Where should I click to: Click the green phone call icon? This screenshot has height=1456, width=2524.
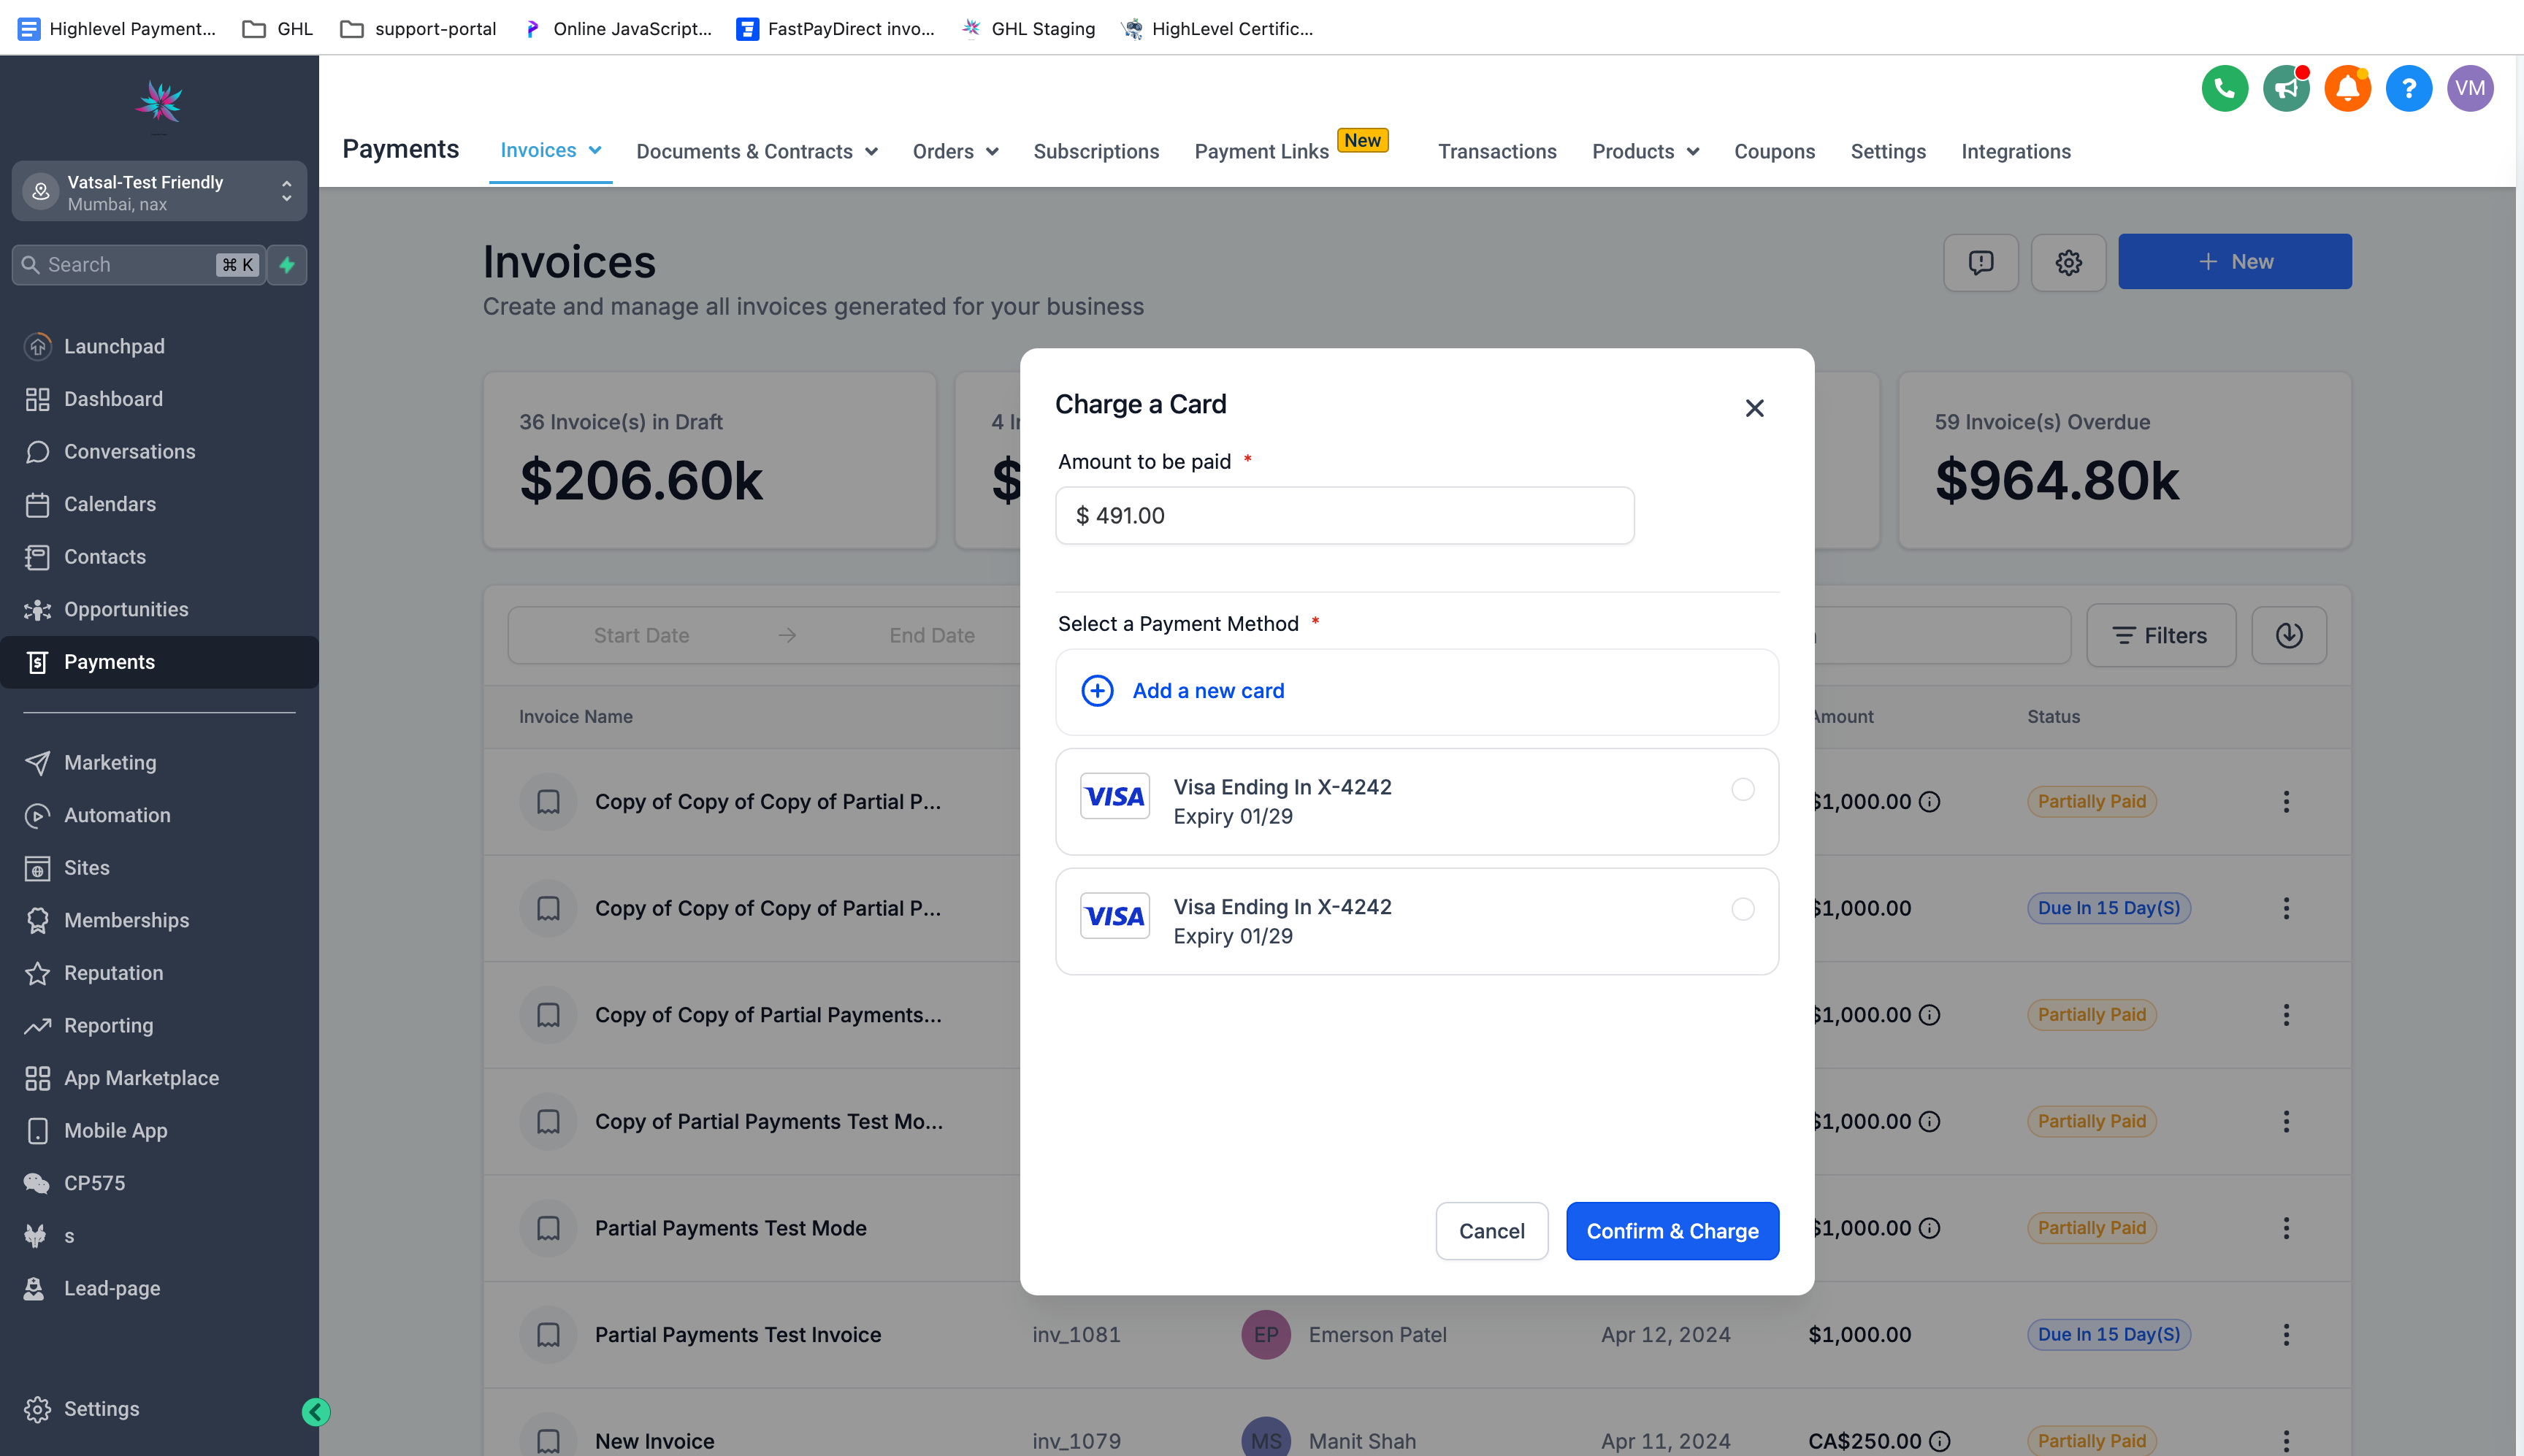tap(2224, 89)
